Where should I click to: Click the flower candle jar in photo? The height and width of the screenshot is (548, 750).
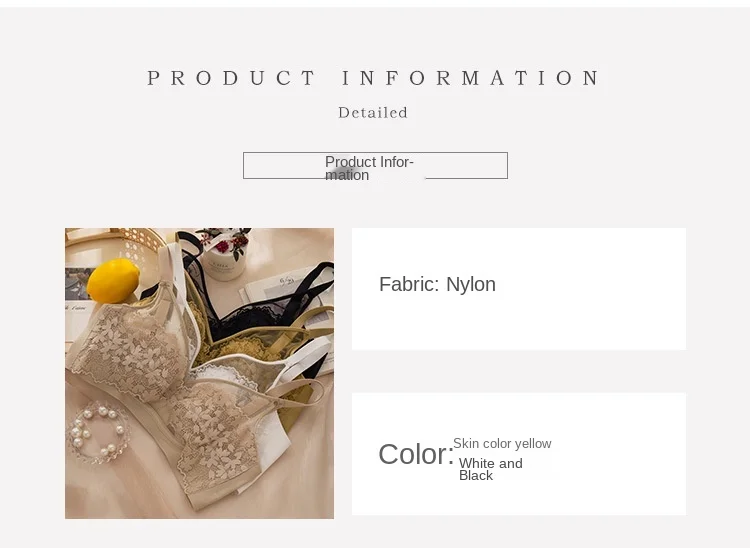point(224,254)
